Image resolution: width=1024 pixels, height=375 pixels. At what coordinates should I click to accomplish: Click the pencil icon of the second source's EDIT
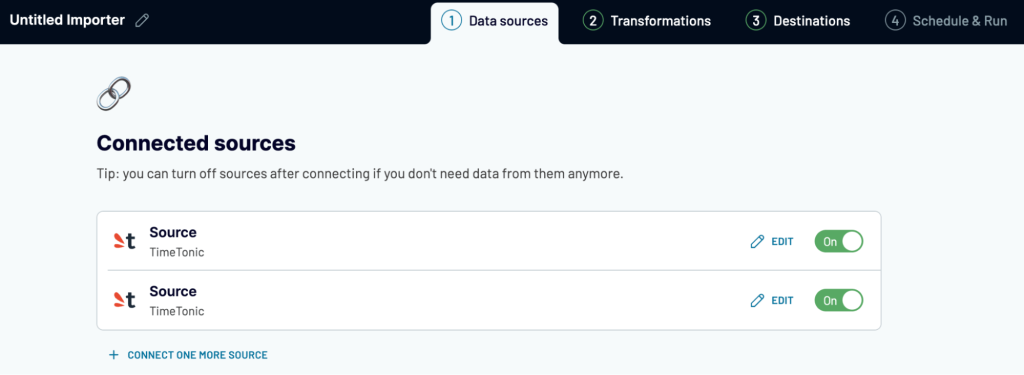(x=757, y=301)
